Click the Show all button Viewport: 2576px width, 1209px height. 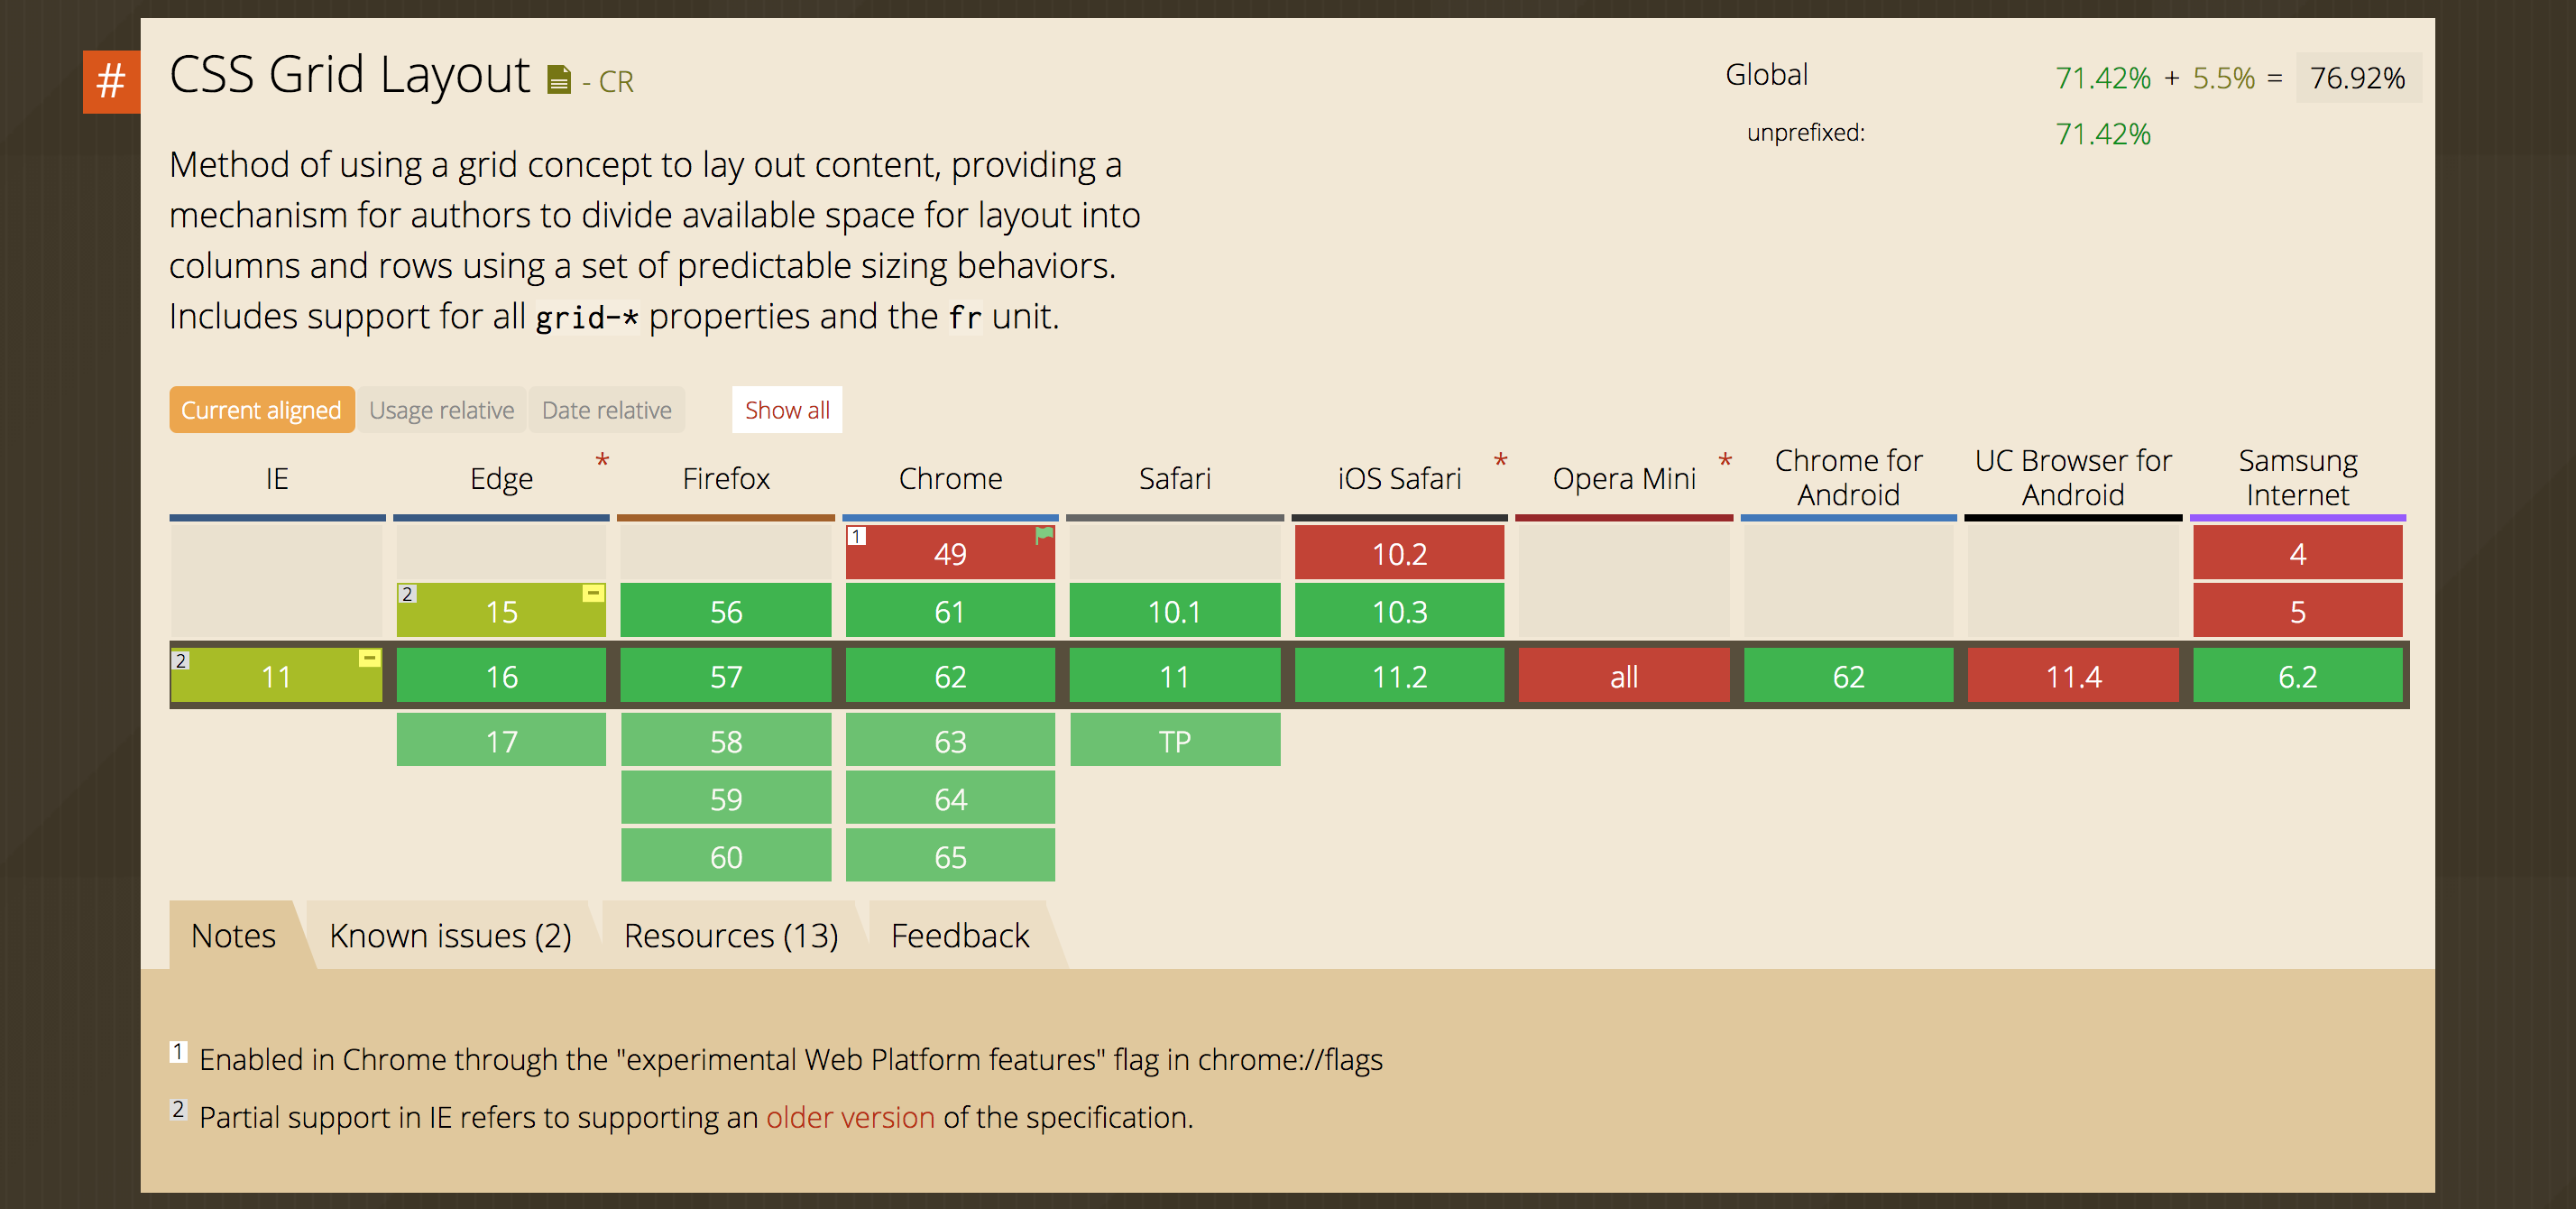pyautogui.click(x=787, y=410)
